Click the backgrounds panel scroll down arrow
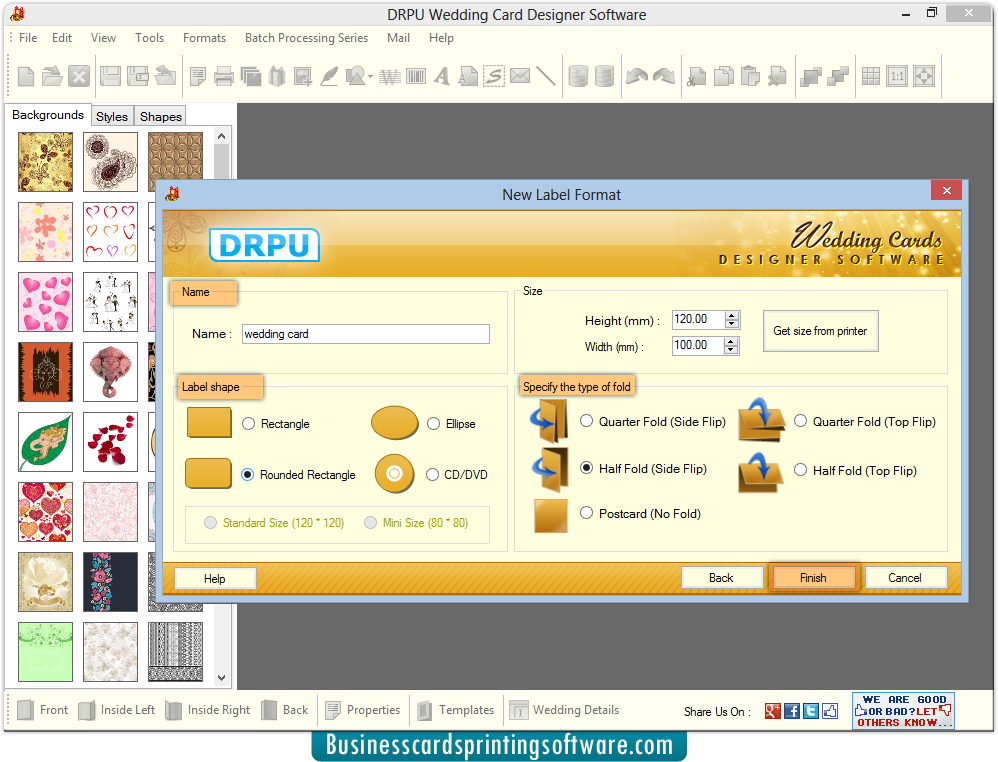The height and width of the screenshot is (762, 998). (x=221, y=678)
